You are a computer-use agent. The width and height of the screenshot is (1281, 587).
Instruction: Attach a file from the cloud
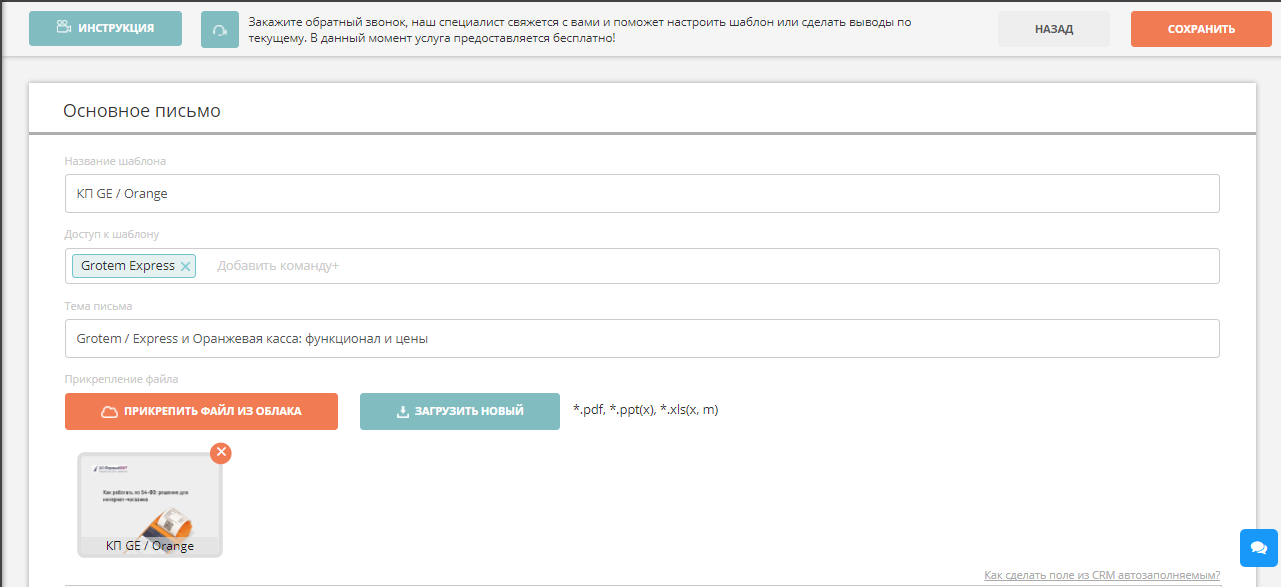tap(201, 411)
